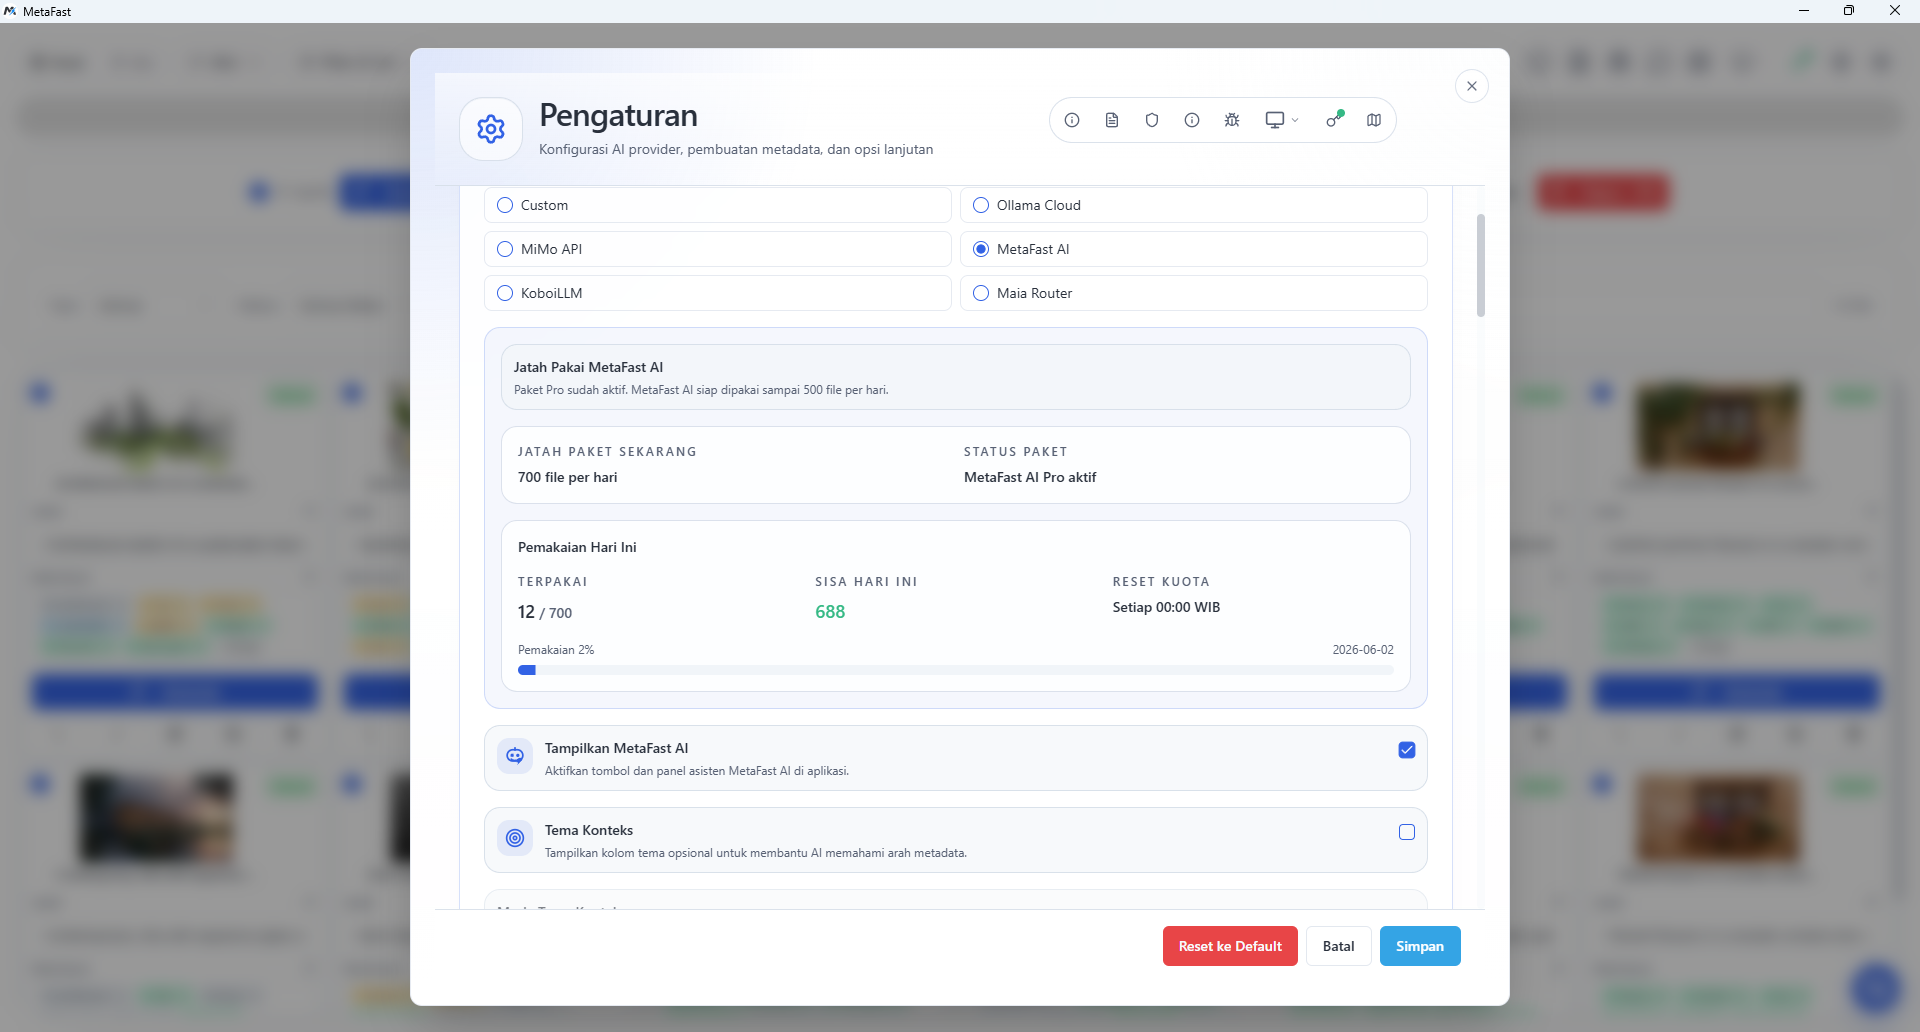Viewport: 1920px width, 1032px height.
Task: Click the "Pemakaian Hari Ini" heading
Action: pos(577,548)
